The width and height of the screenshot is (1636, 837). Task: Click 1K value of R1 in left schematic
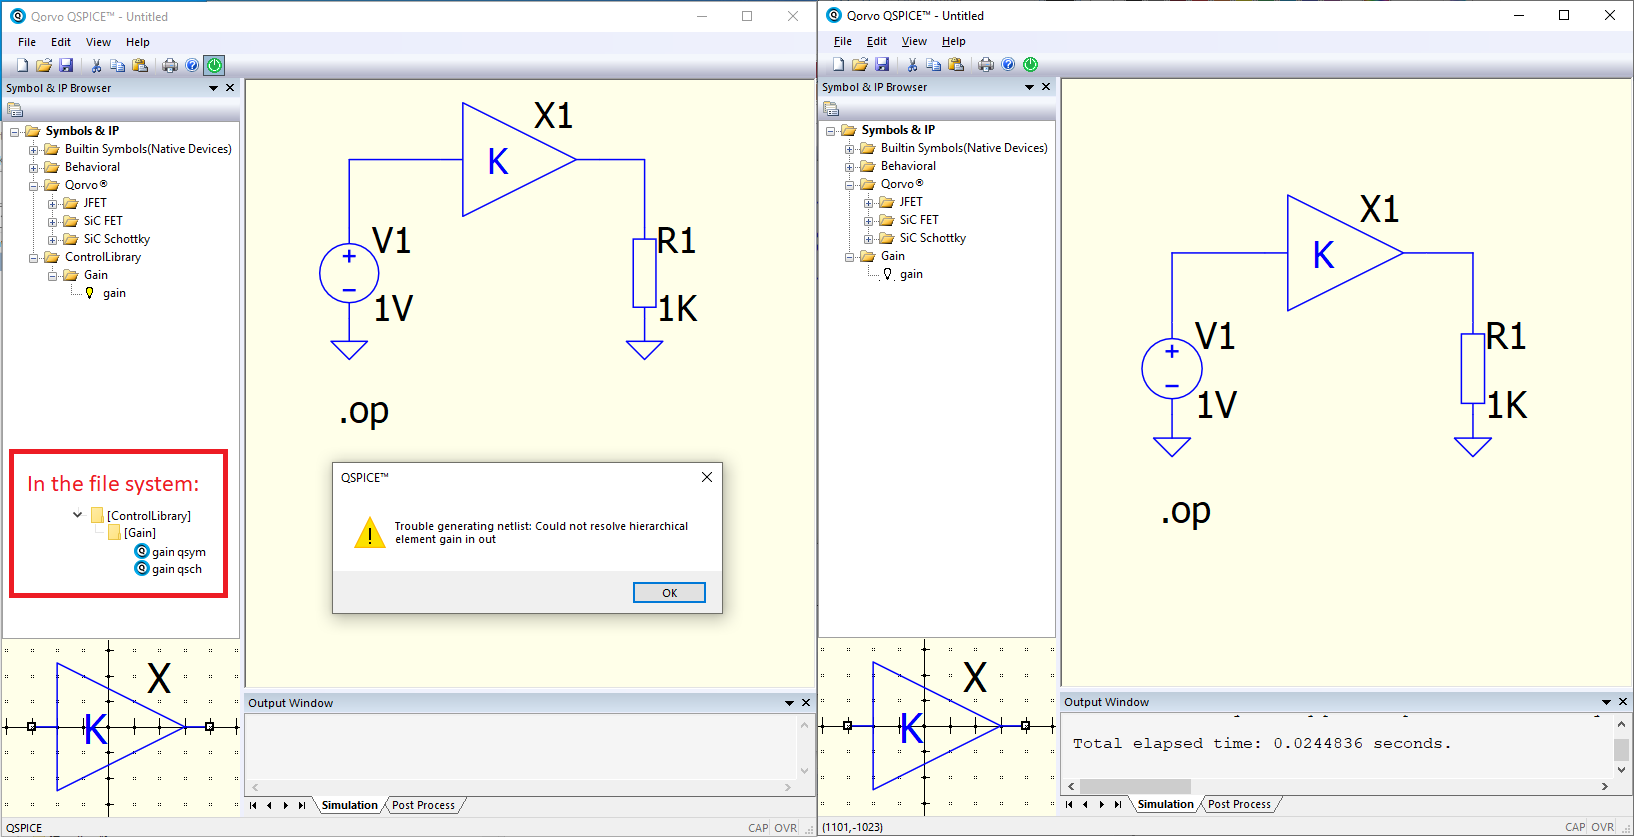coord(678,309)
